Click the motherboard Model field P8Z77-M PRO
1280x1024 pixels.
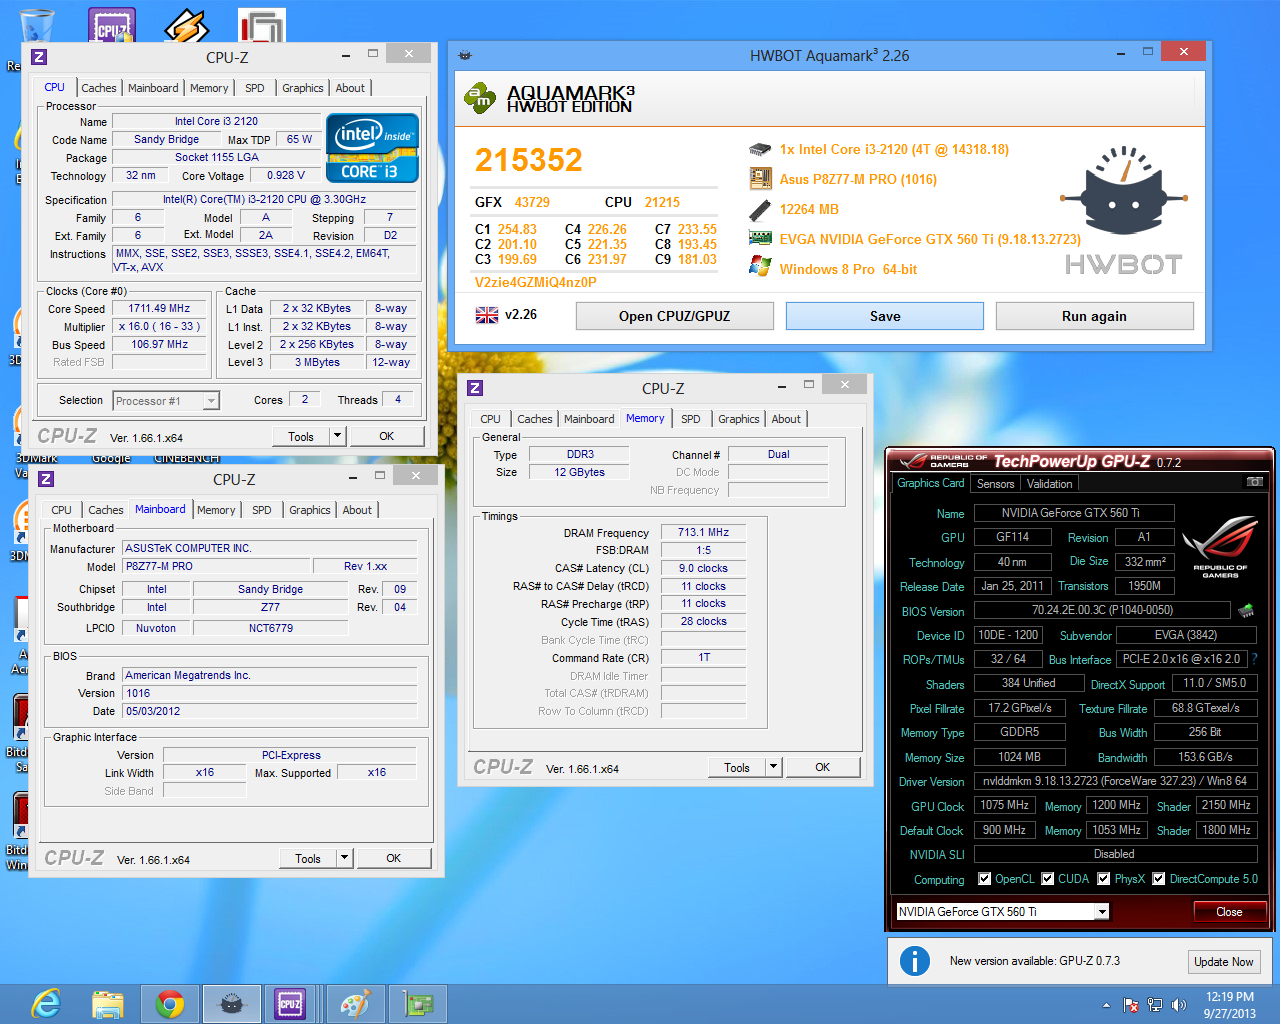pyautogui.click(x=215, y=566)
